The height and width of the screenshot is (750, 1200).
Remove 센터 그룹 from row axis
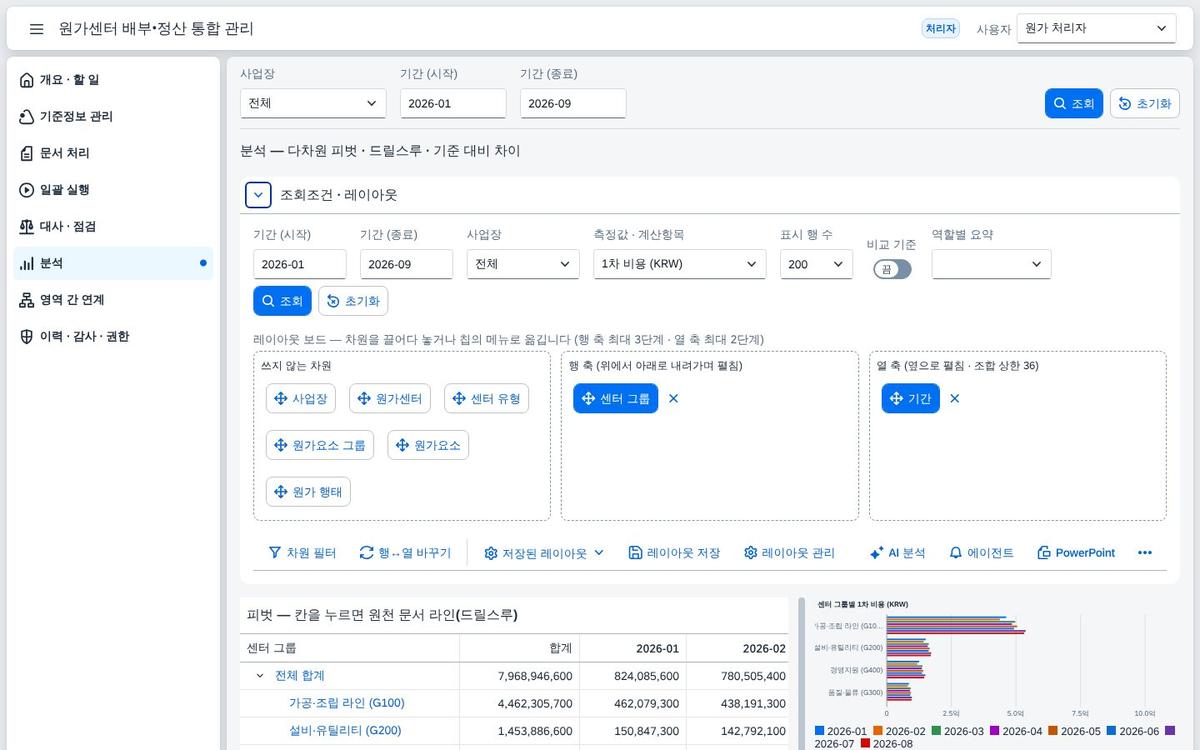point(673,398)
